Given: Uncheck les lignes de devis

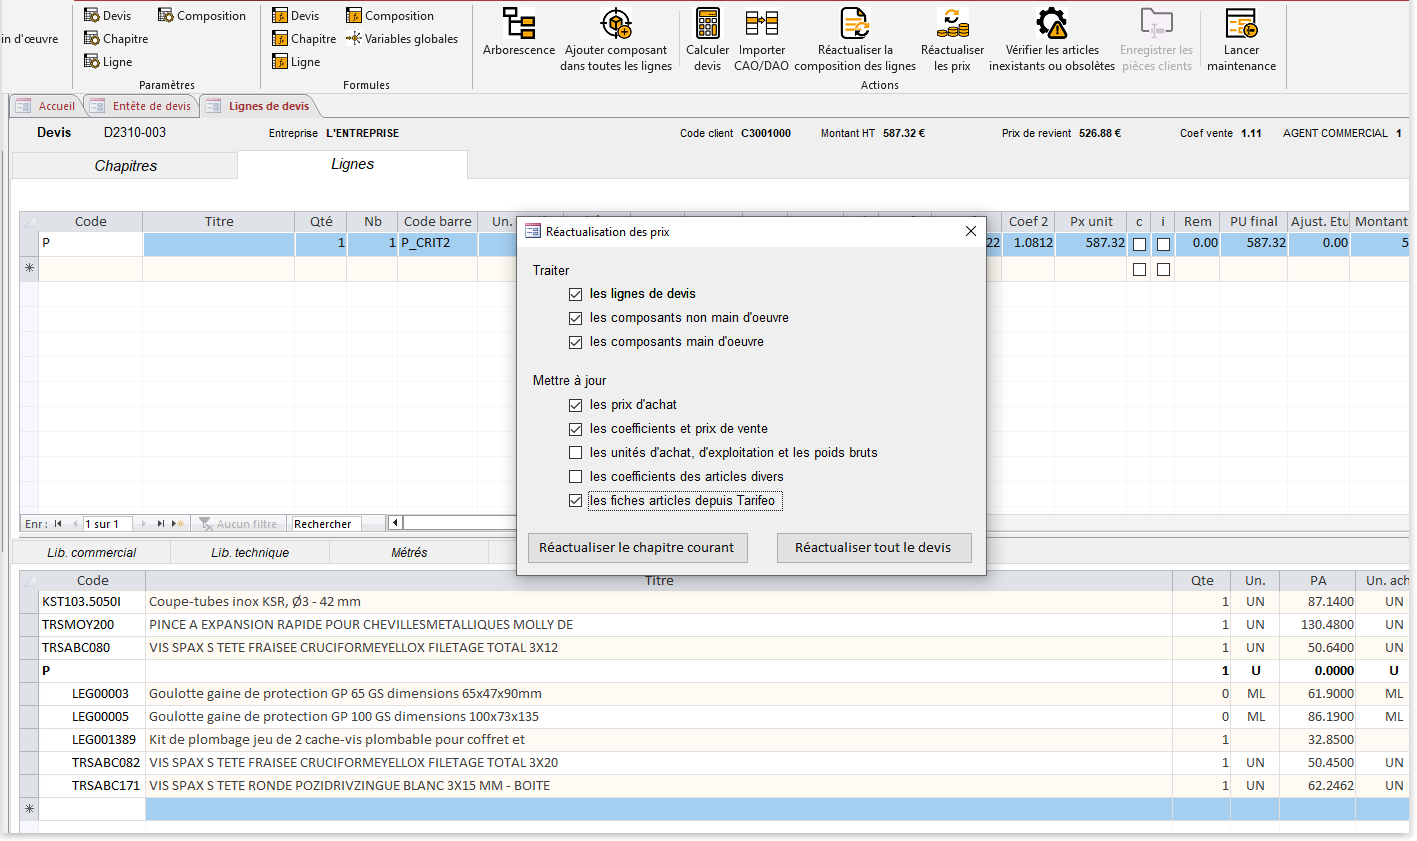Looking at the screenshot, I should (575, 294).
